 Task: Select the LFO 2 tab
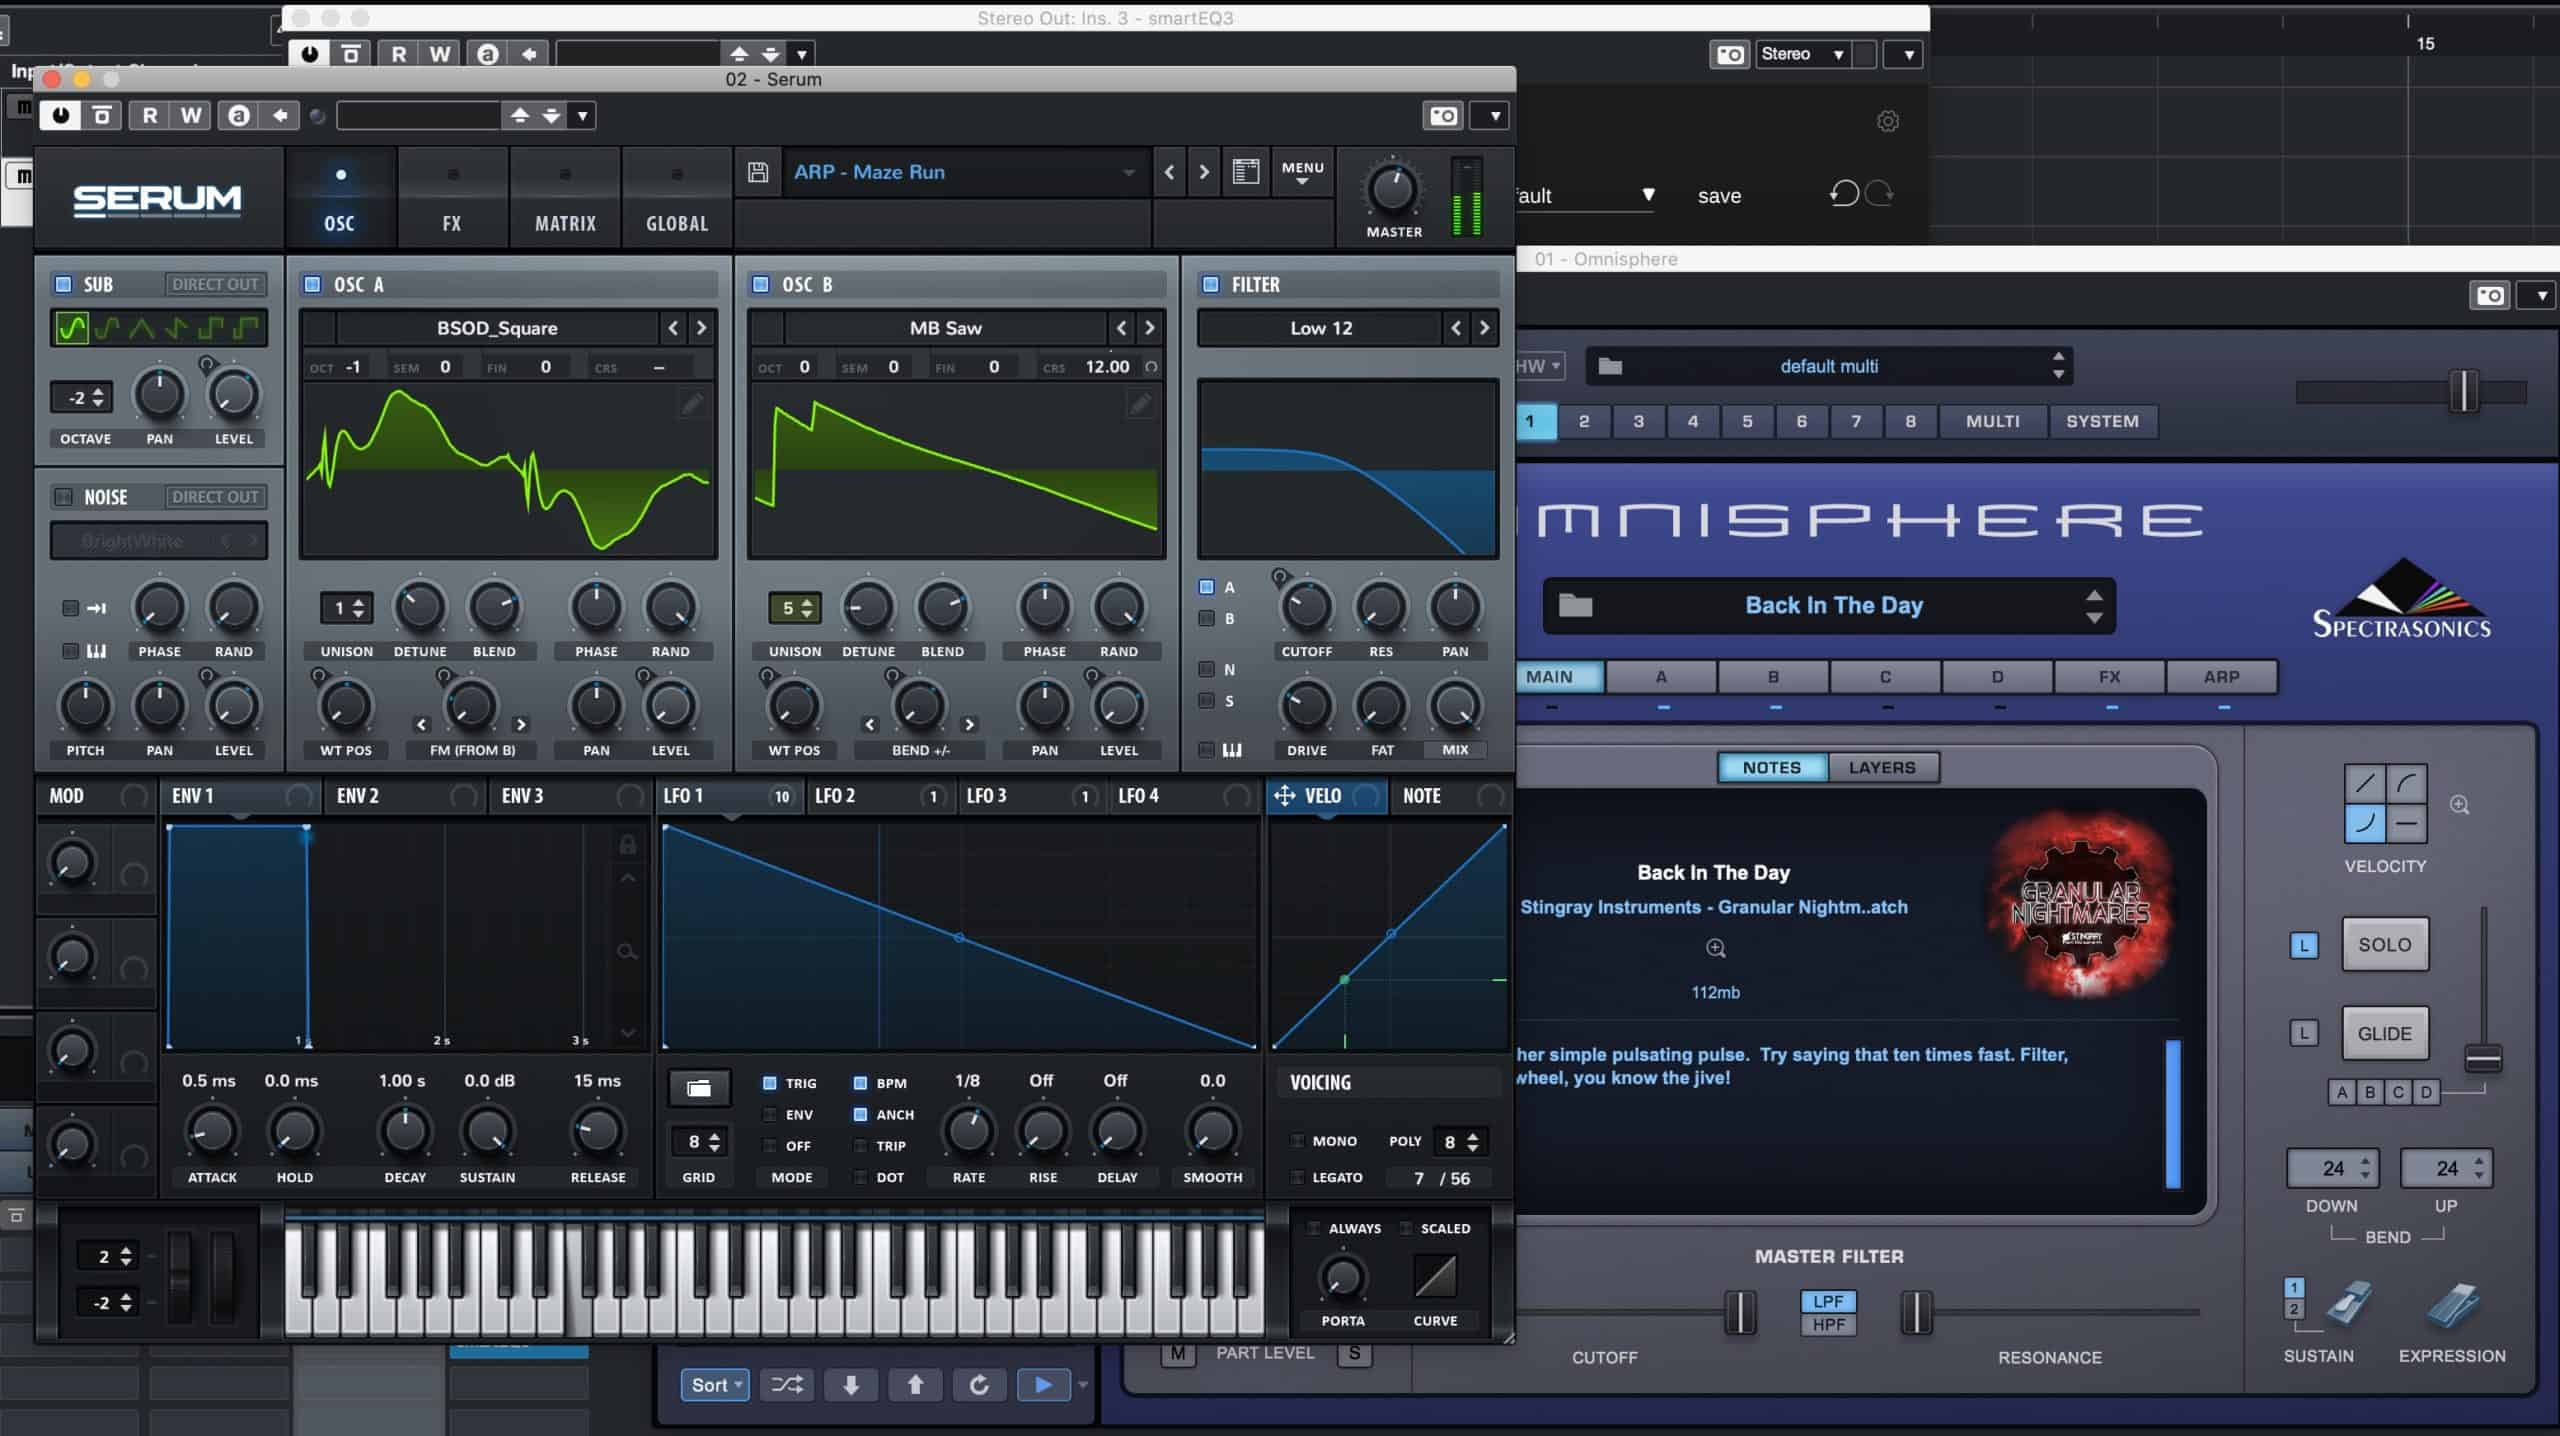pos(880,796)
